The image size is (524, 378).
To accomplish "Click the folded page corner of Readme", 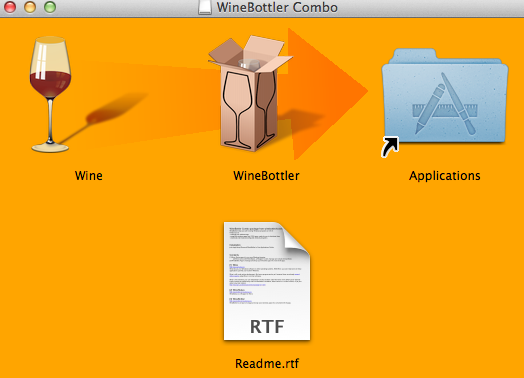I will pyautogui.click(x=296, y=239).
